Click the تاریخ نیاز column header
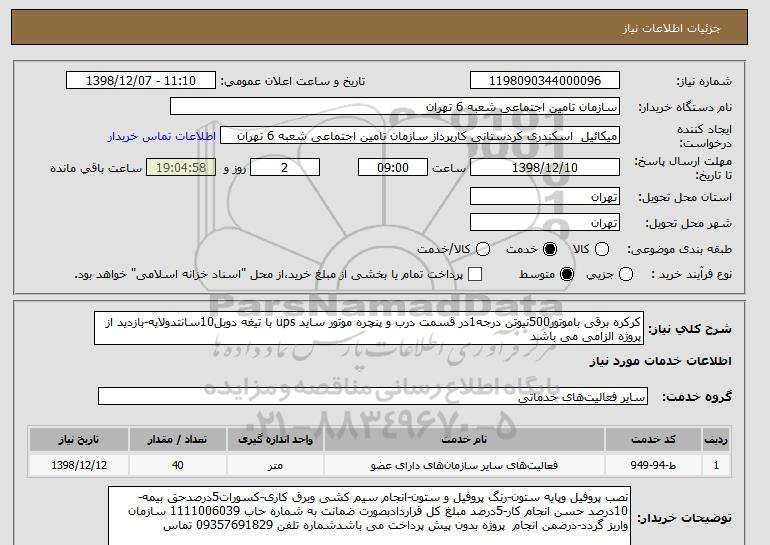The image size is (770, 545). (79, 439)
